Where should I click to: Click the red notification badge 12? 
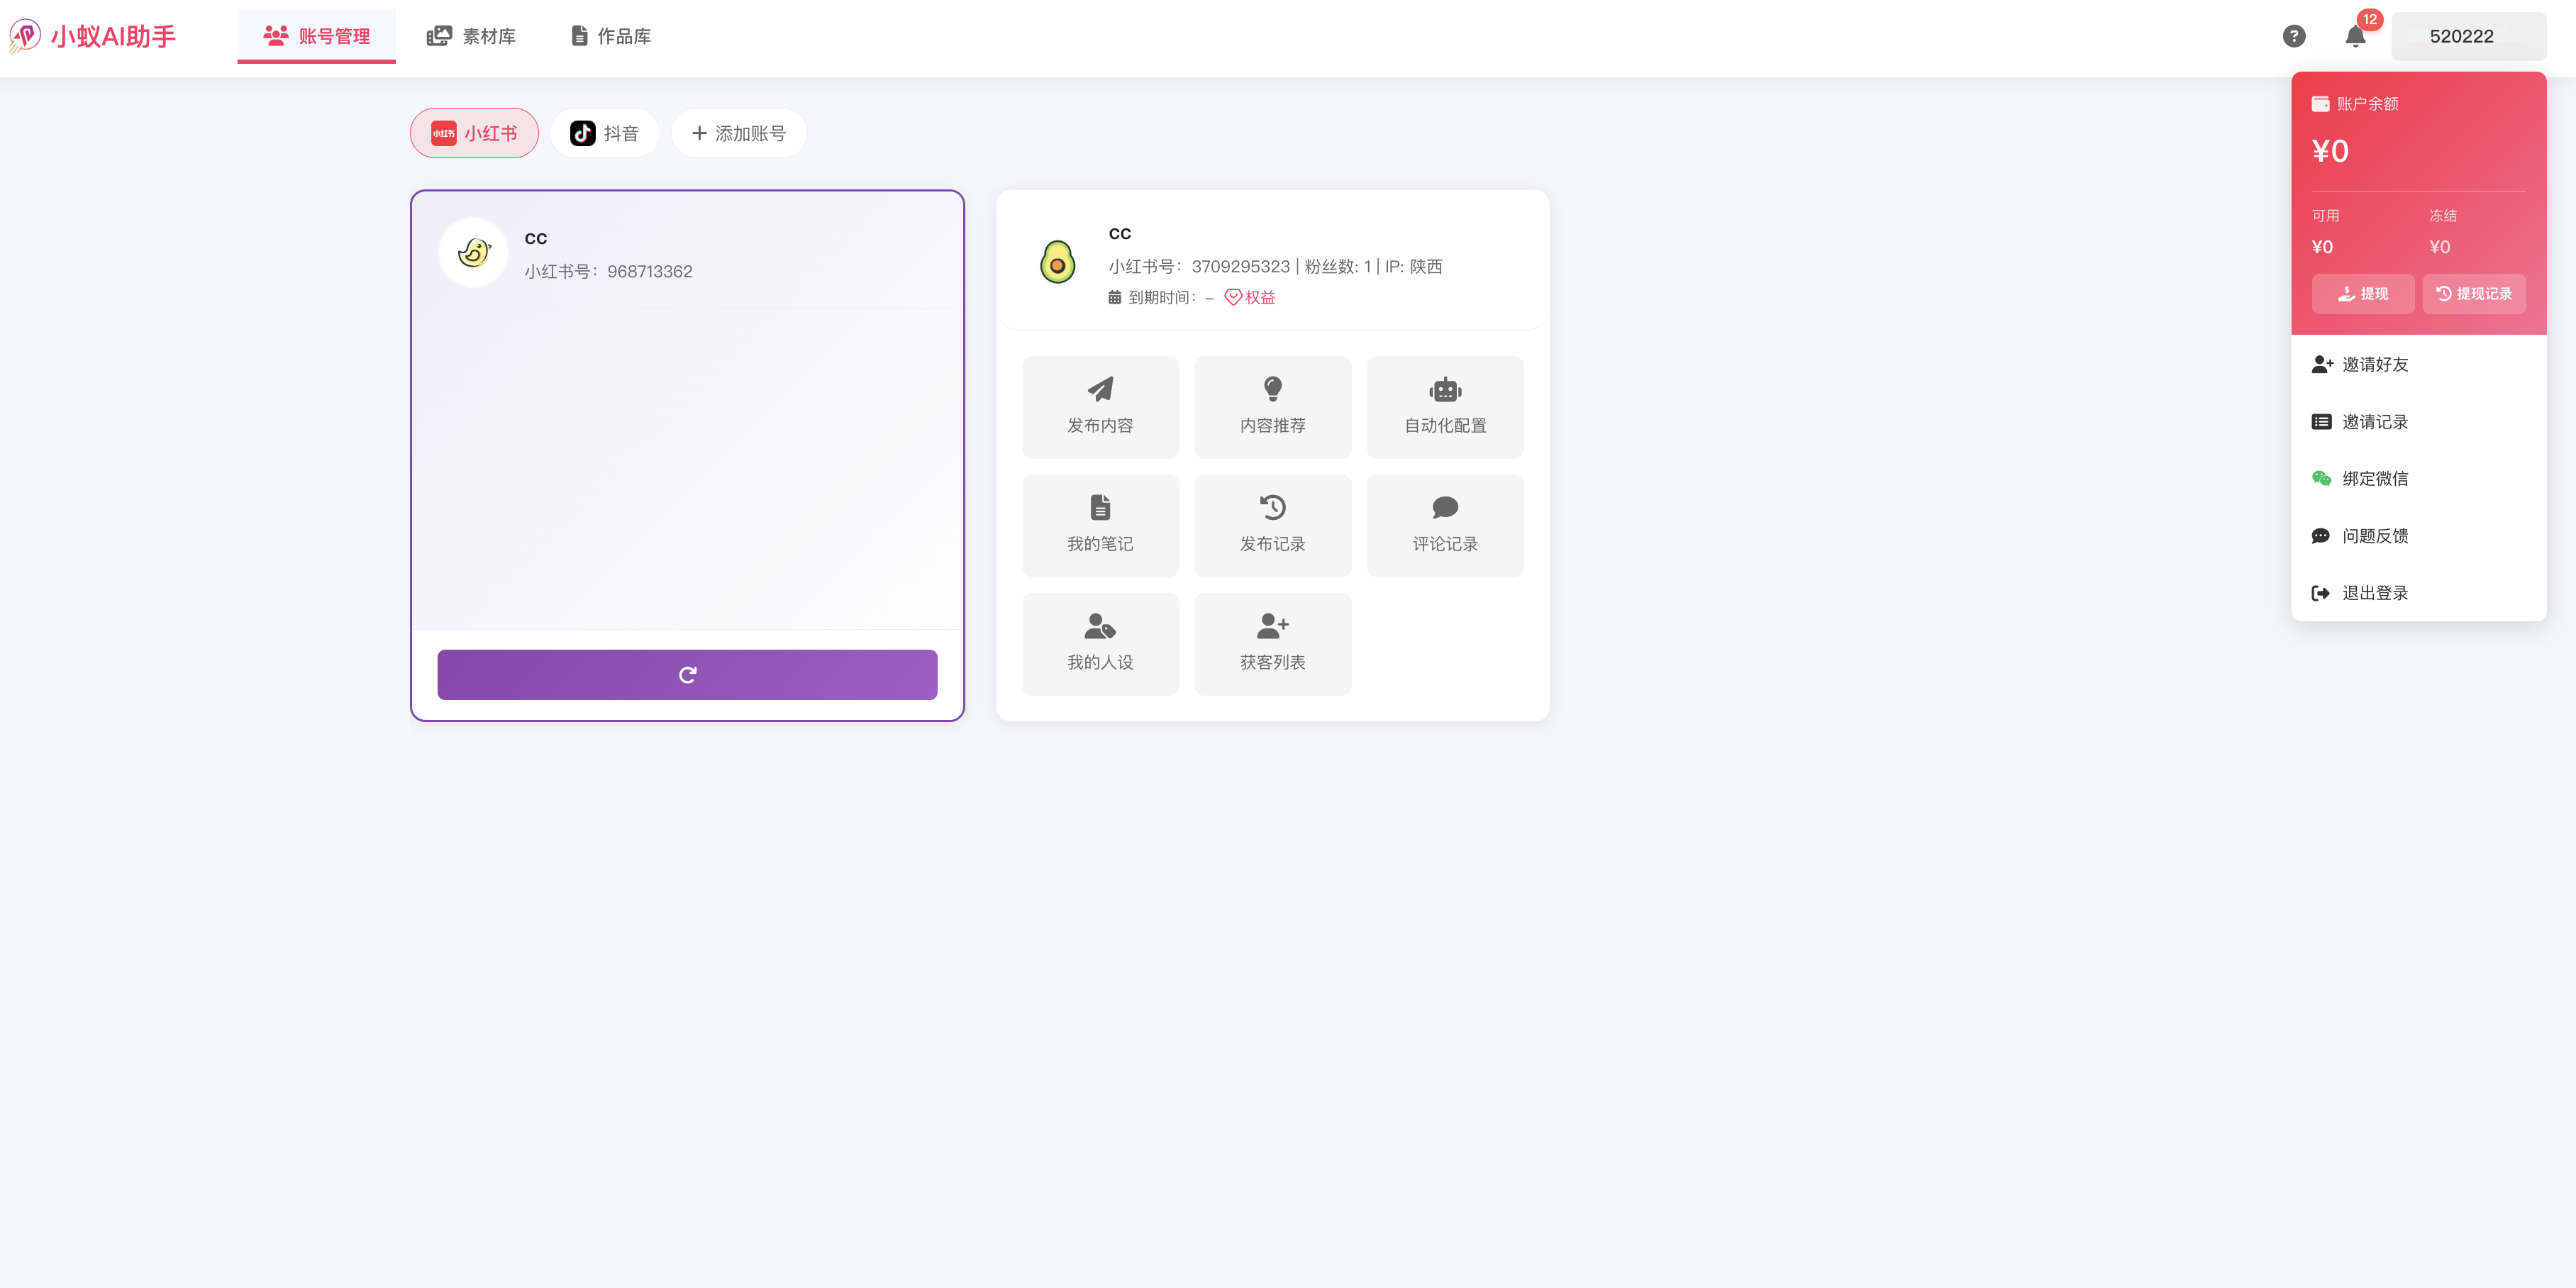coord(2370,19)
